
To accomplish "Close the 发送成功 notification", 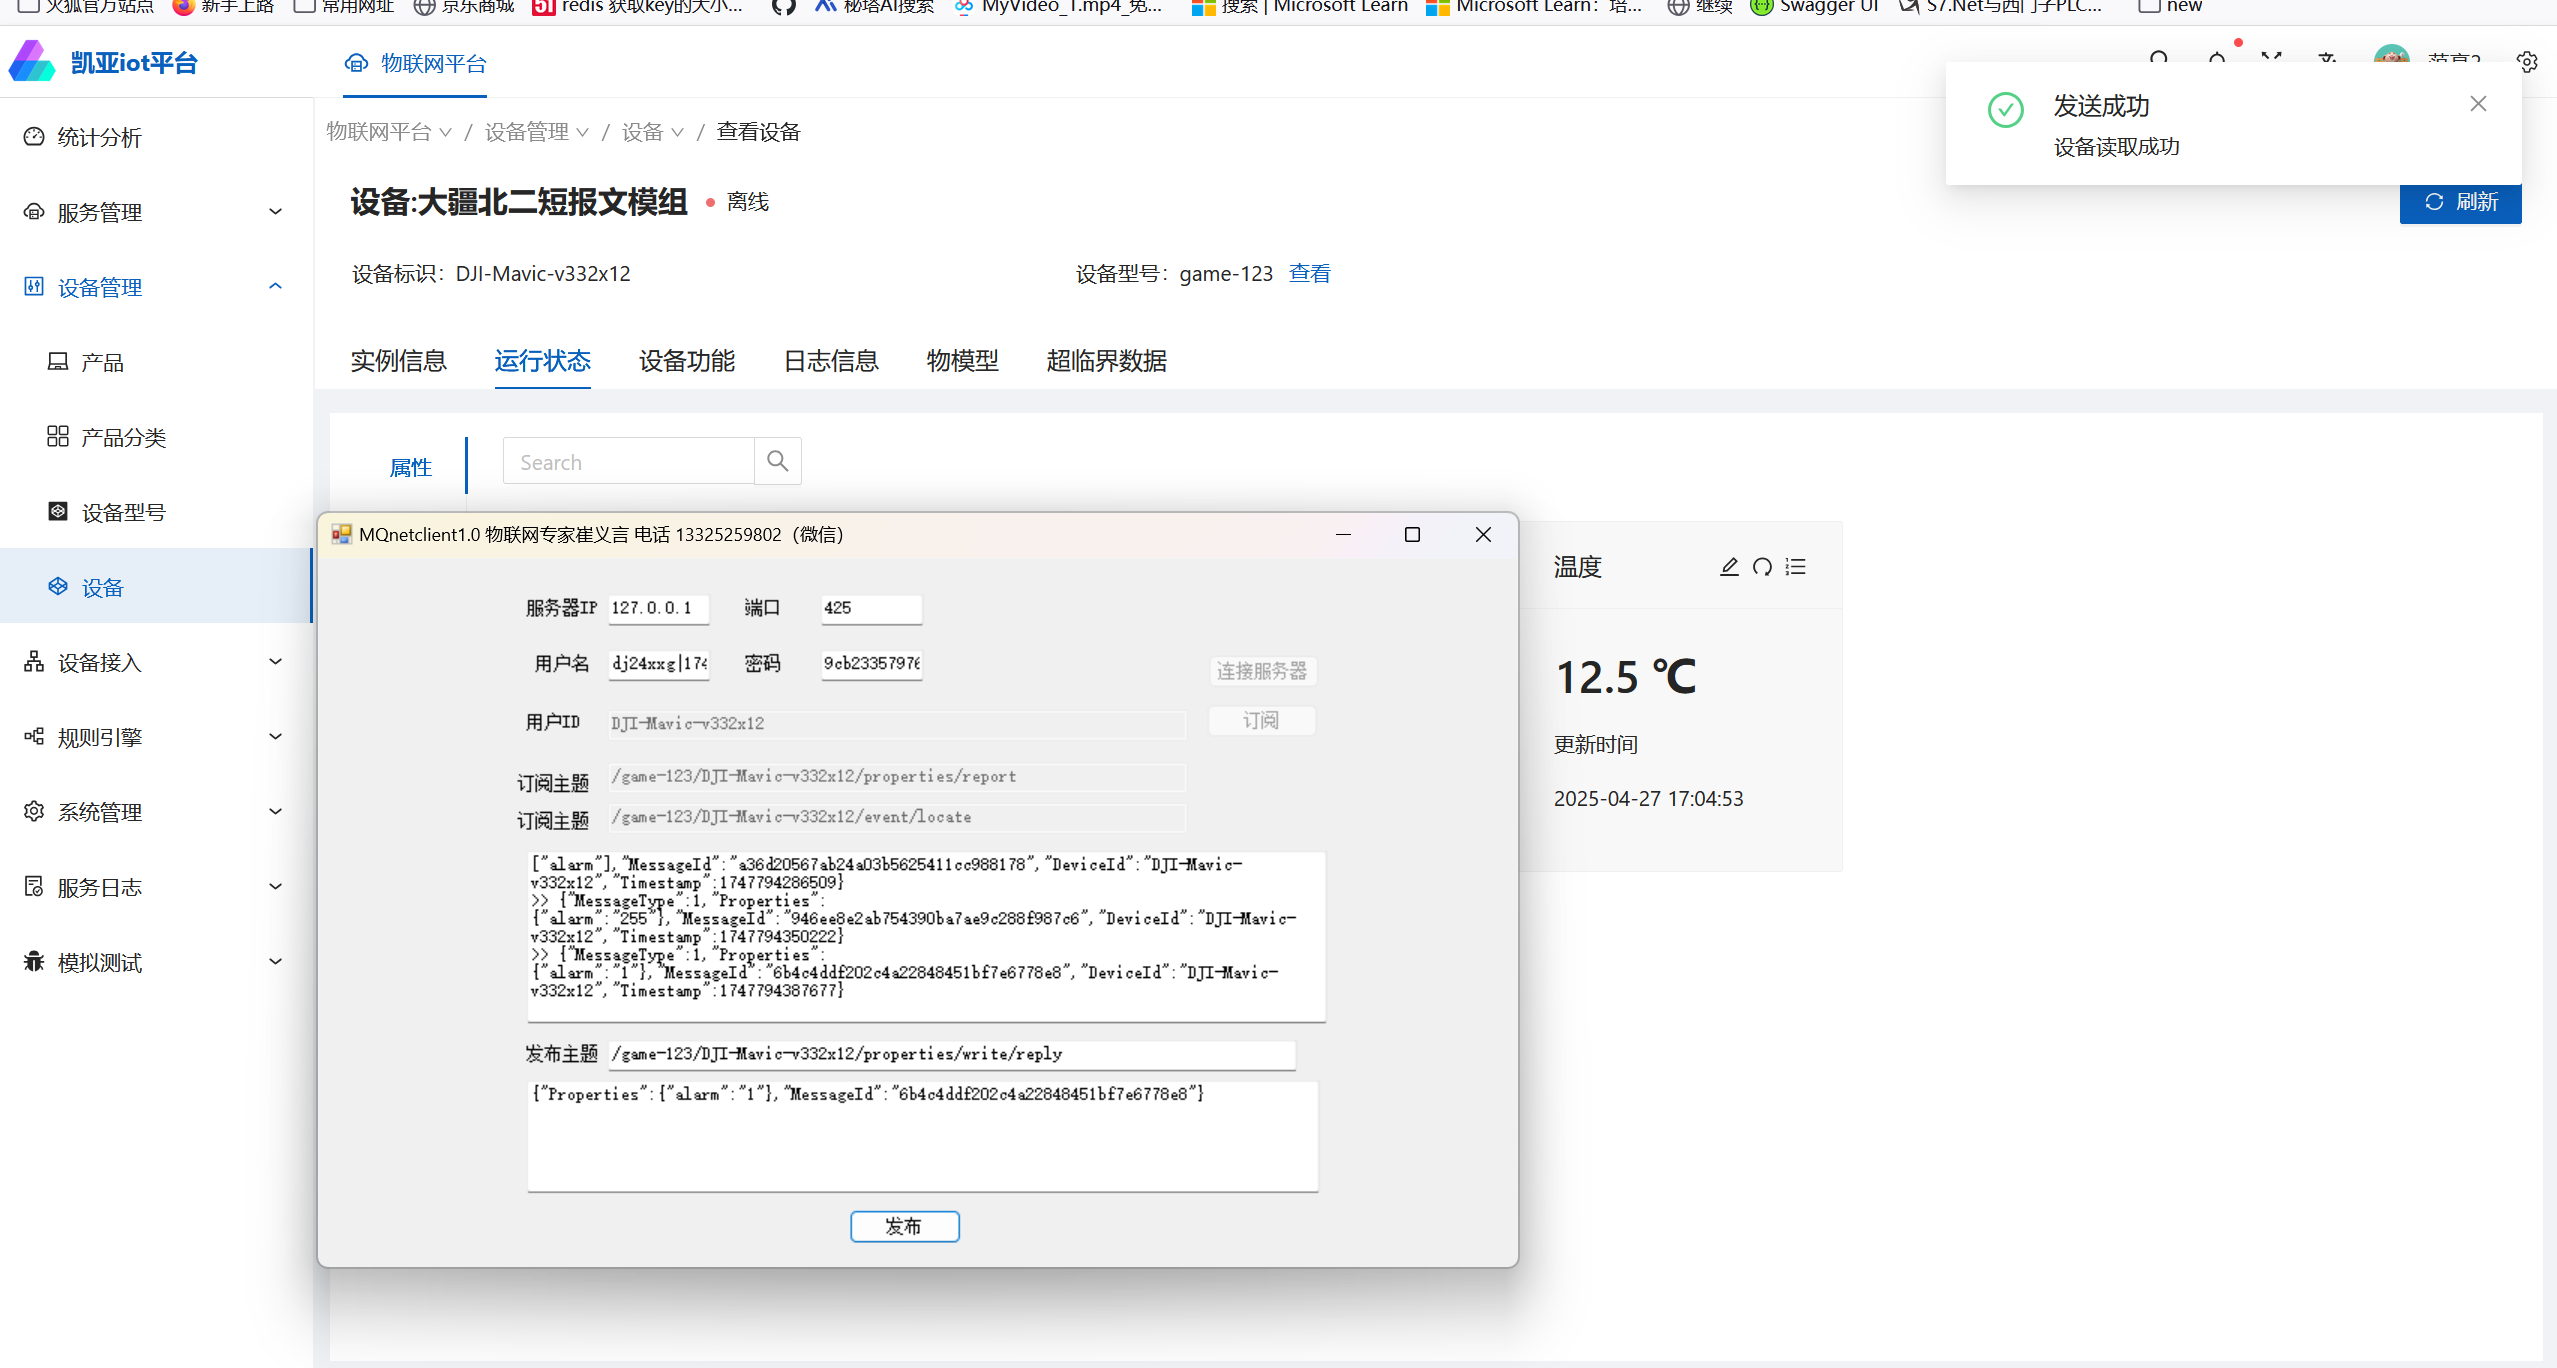I will pyautogui.click(x=2477, y=104).
